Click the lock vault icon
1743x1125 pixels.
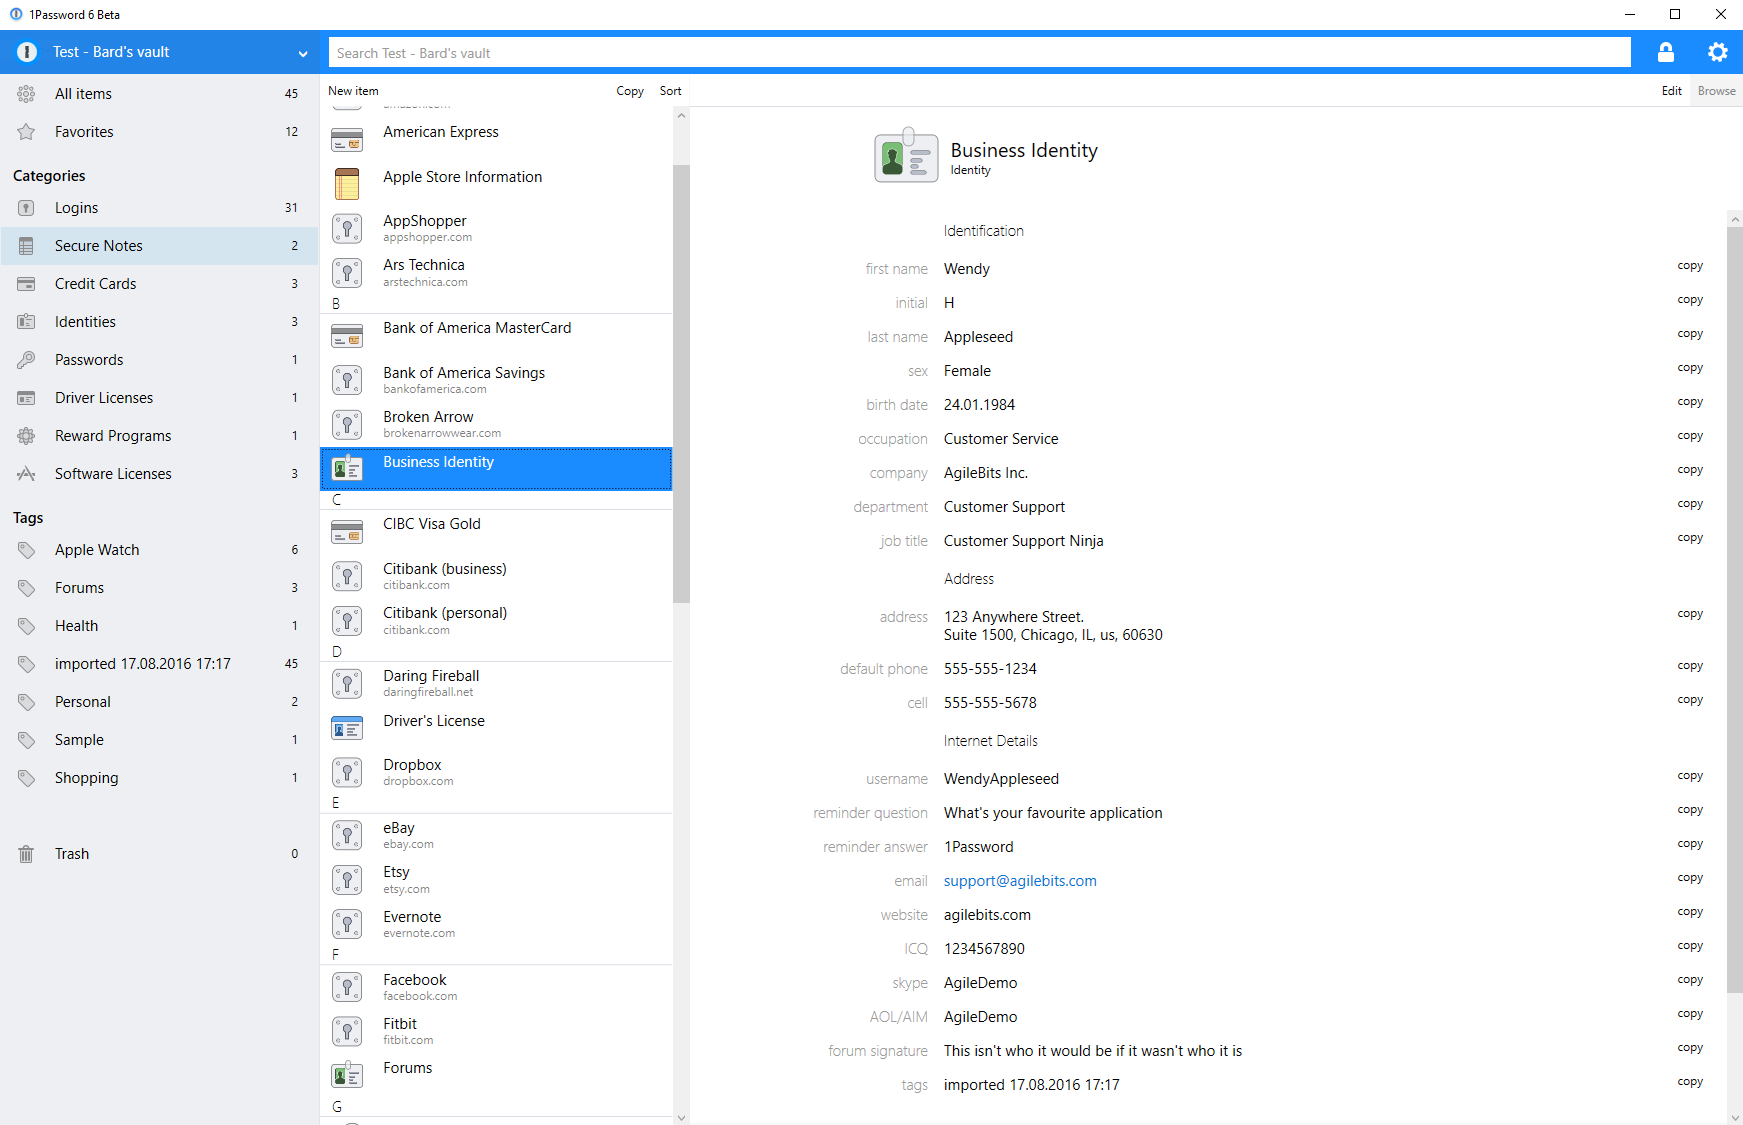[x=1666, y=52]
